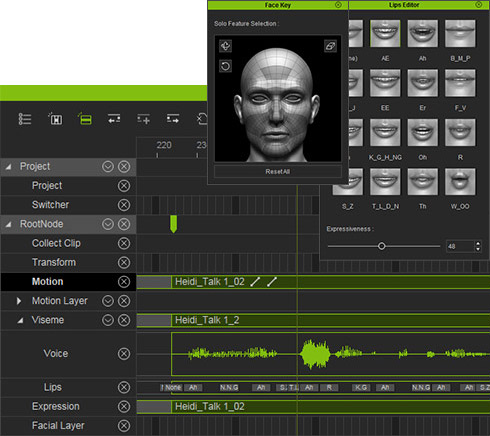Click the move/transform icon in Face Key viewer

(x=225, y=46)
